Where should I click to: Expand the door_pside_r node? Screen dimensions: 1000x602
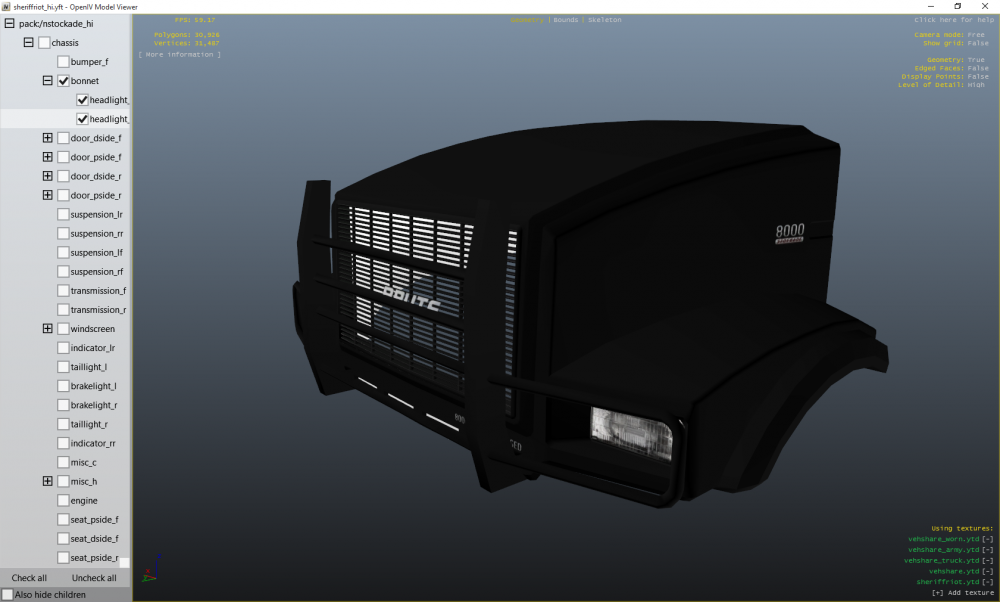coord(48,195)
